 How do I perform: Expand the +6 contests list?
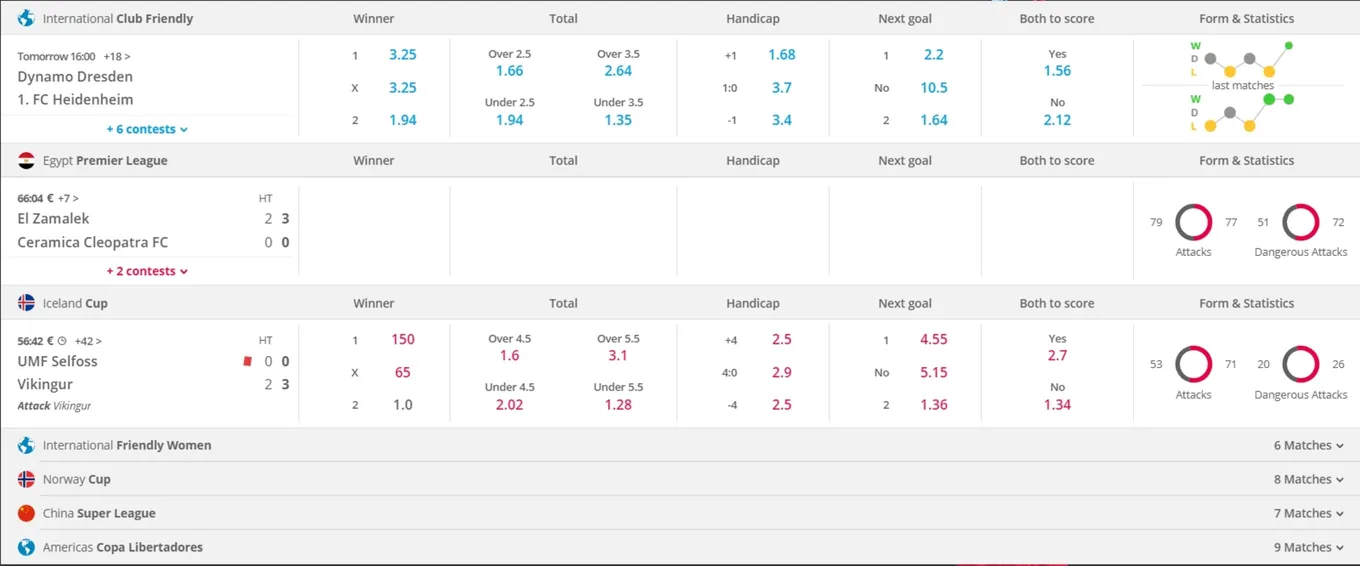pos(147,129)
